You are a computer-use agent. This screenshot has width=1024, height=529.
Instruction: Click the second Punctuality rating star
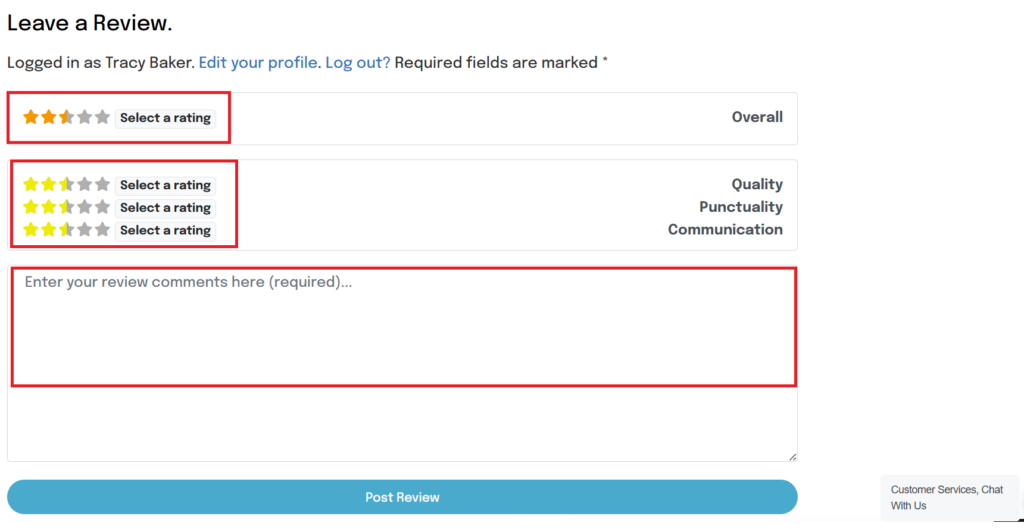point(48,207)
